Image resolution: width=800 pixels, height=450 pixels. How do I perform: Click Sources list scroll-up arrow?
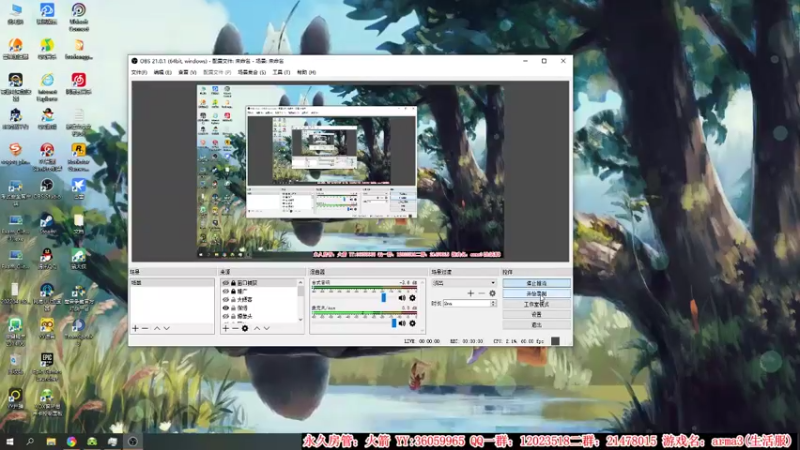301,282
